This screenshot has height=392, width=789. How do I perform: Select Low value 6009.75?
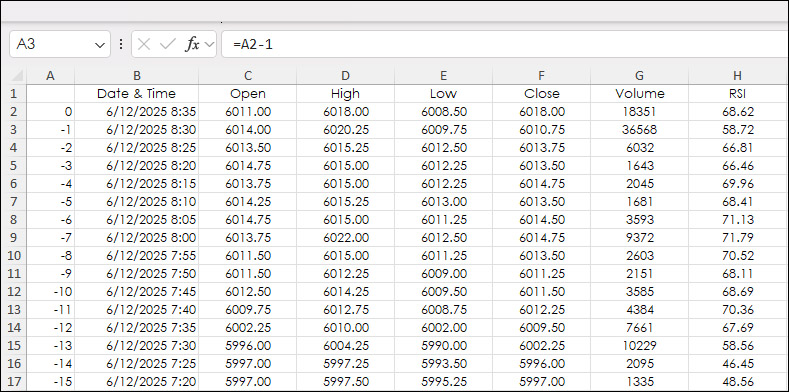[443, 130]
